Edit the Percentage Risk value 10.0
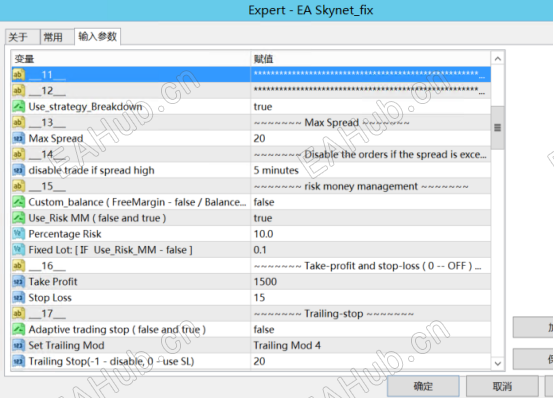This screenshot has width=554, height=398. (371, 234)
